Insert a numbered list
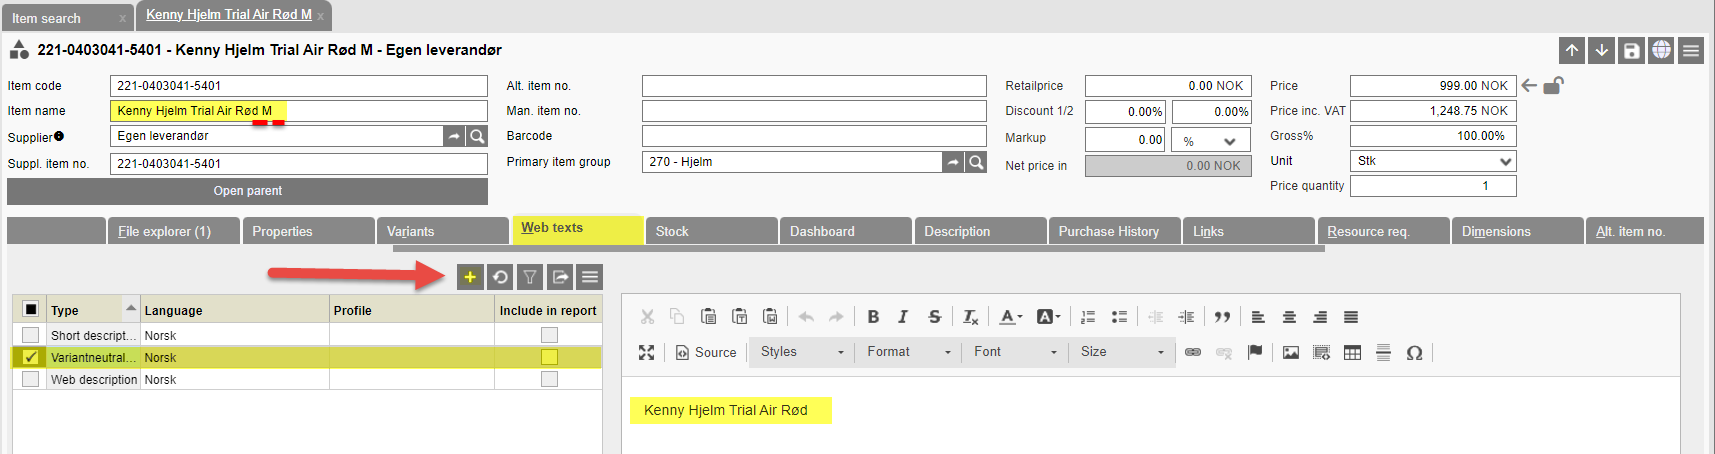1715x454 pixels. (x=1088, y=317)
